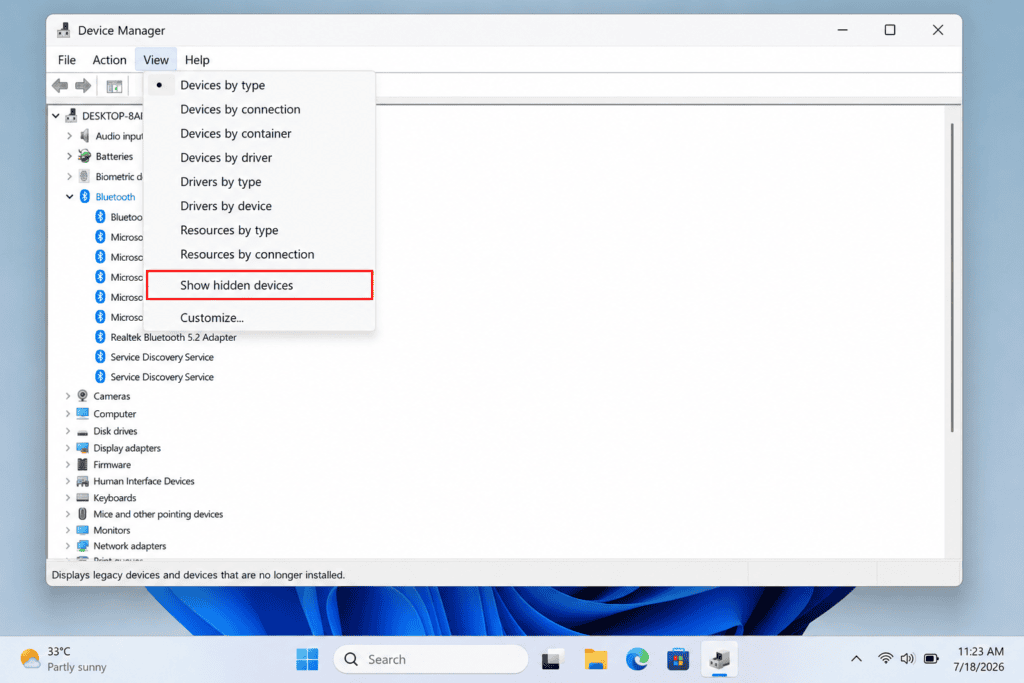1024x683 pixels.
Task: Click the Bluetooth category icon
Action: (84, 197)
